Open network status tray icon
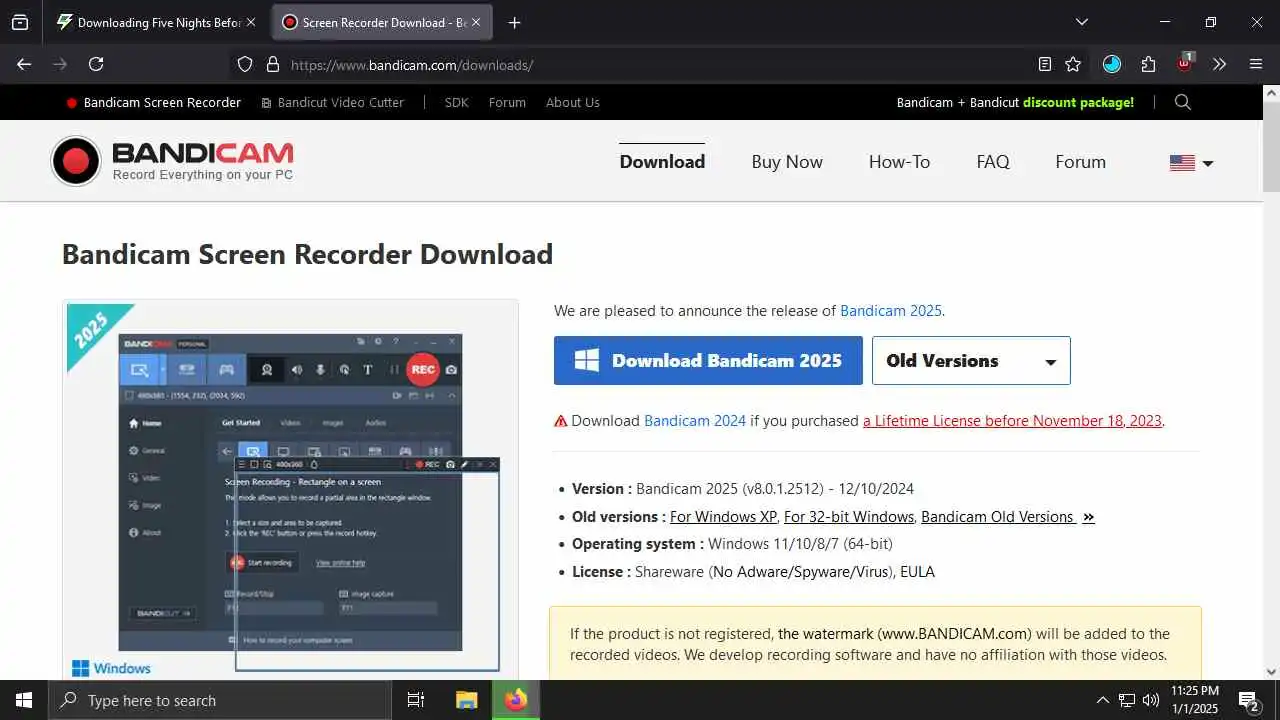The width and height of the screenshot is (1280, 720). 1127,700
